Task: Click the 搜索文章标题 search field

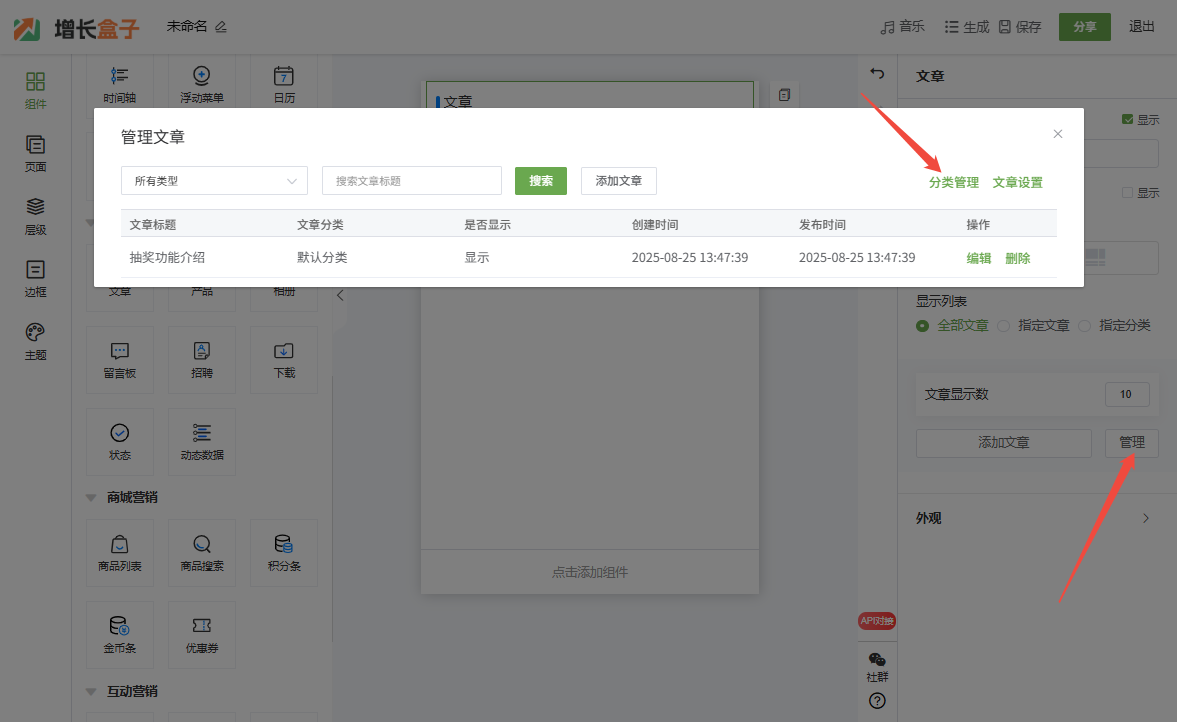Action: [411, 181]
